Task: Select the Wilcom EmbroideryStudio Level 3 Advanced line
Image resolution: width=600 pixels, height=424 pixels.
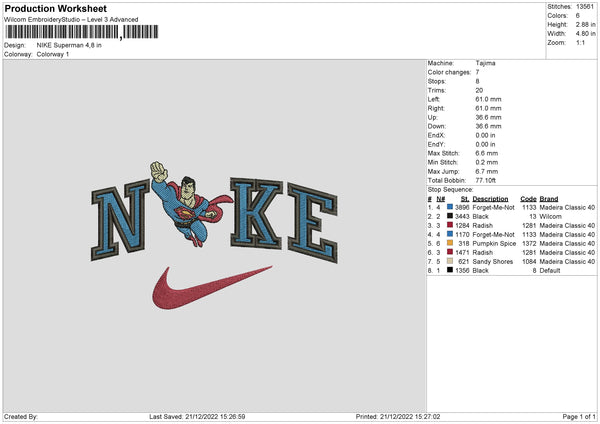Action: click(71, 20)
